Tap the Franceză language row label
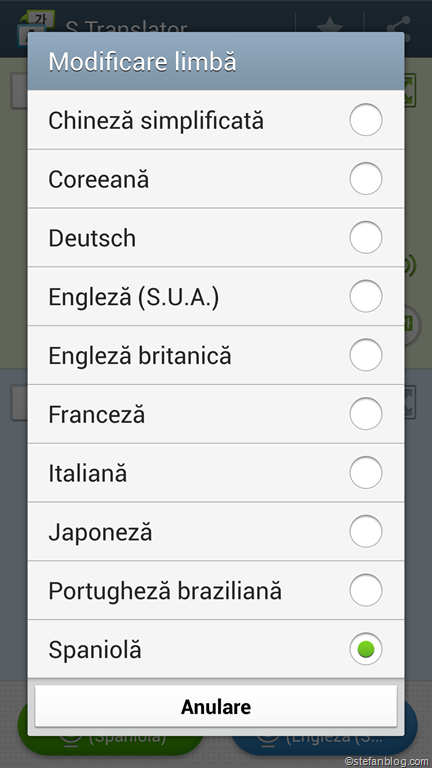The image size is (432, 768). (96, 415)
